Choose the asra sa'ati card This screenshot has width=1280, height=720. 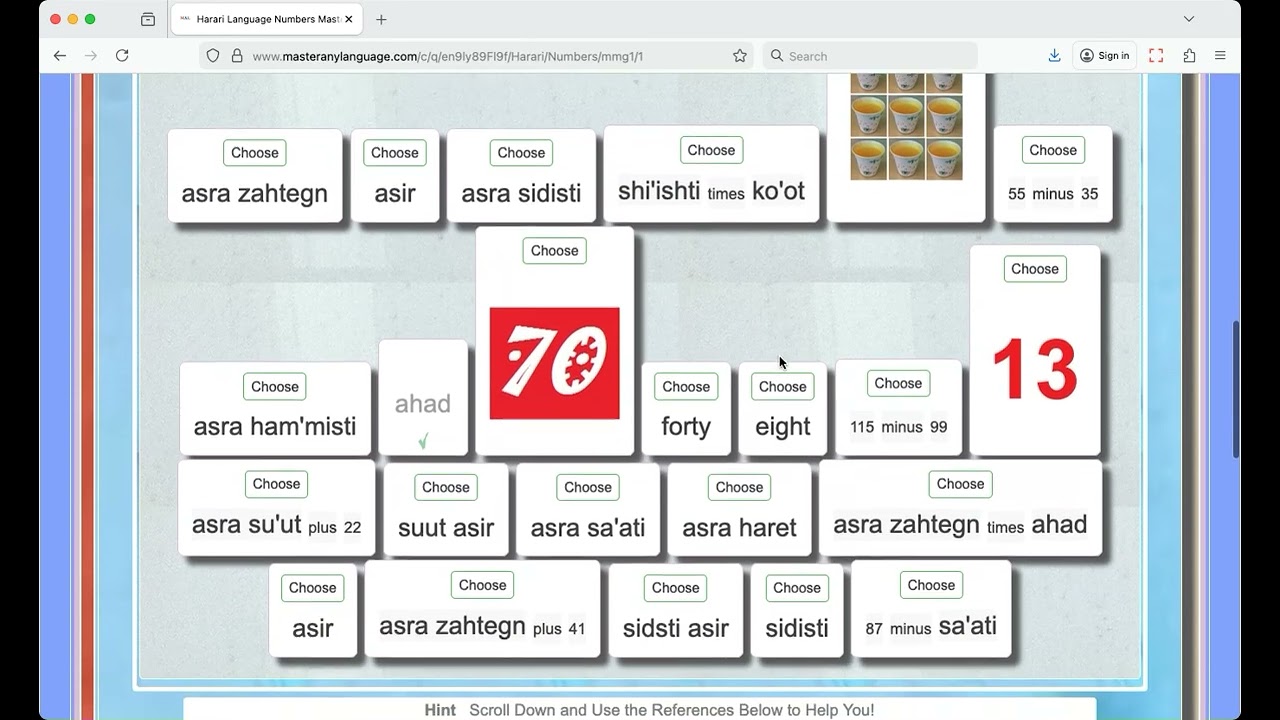(588, 487)
